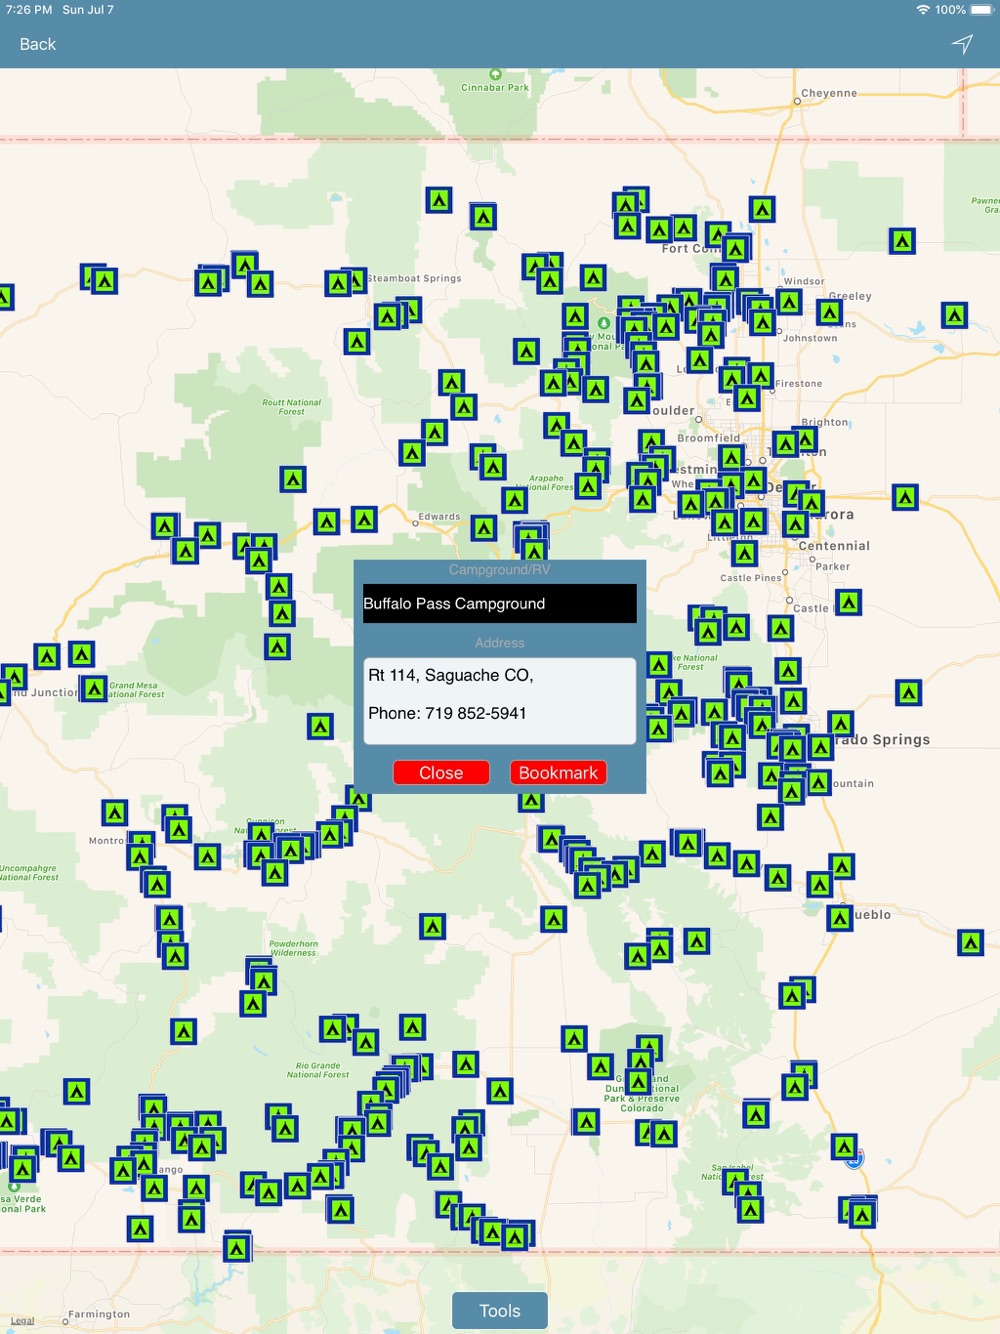
Task: Select campground marker right below Brighton label
Action: pos(806,439)
